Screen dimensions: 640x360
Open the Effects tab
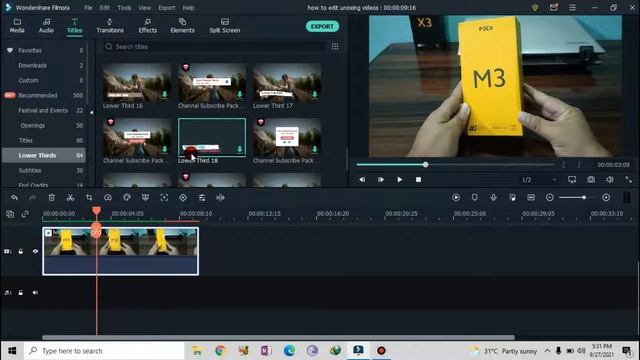(147, 26)
